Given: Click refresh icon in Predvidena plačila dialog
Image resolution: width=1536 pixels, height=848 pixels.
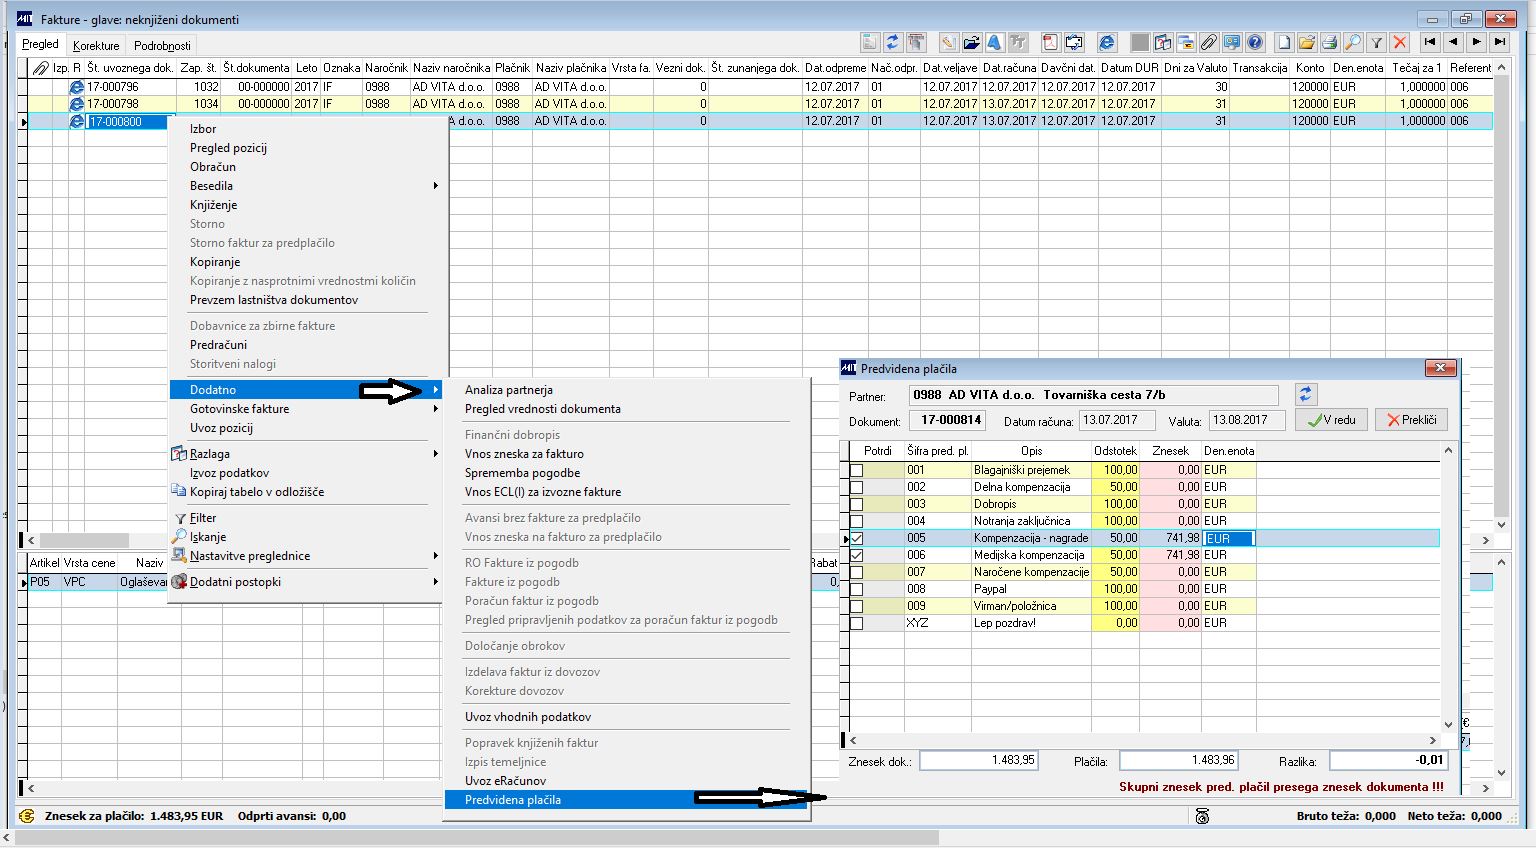Looking at the screenshot, I should (x=1305, y=394).
